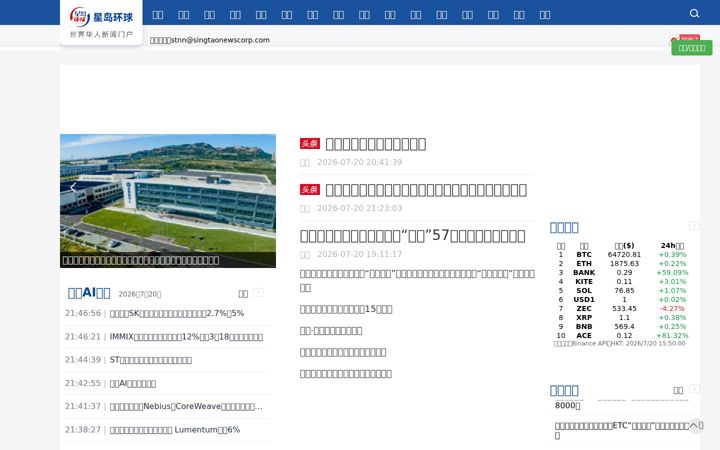Open the headline dated 2026-07-20 21:23:03
This screenshot has width=720, height=450.
tap(426, 190)
